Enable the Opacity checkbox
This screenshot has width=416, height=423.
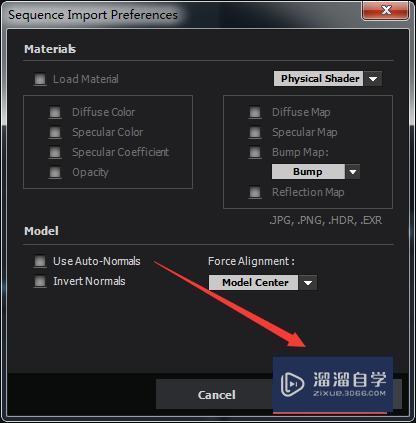pyautogui.click(x=55, y=172)
